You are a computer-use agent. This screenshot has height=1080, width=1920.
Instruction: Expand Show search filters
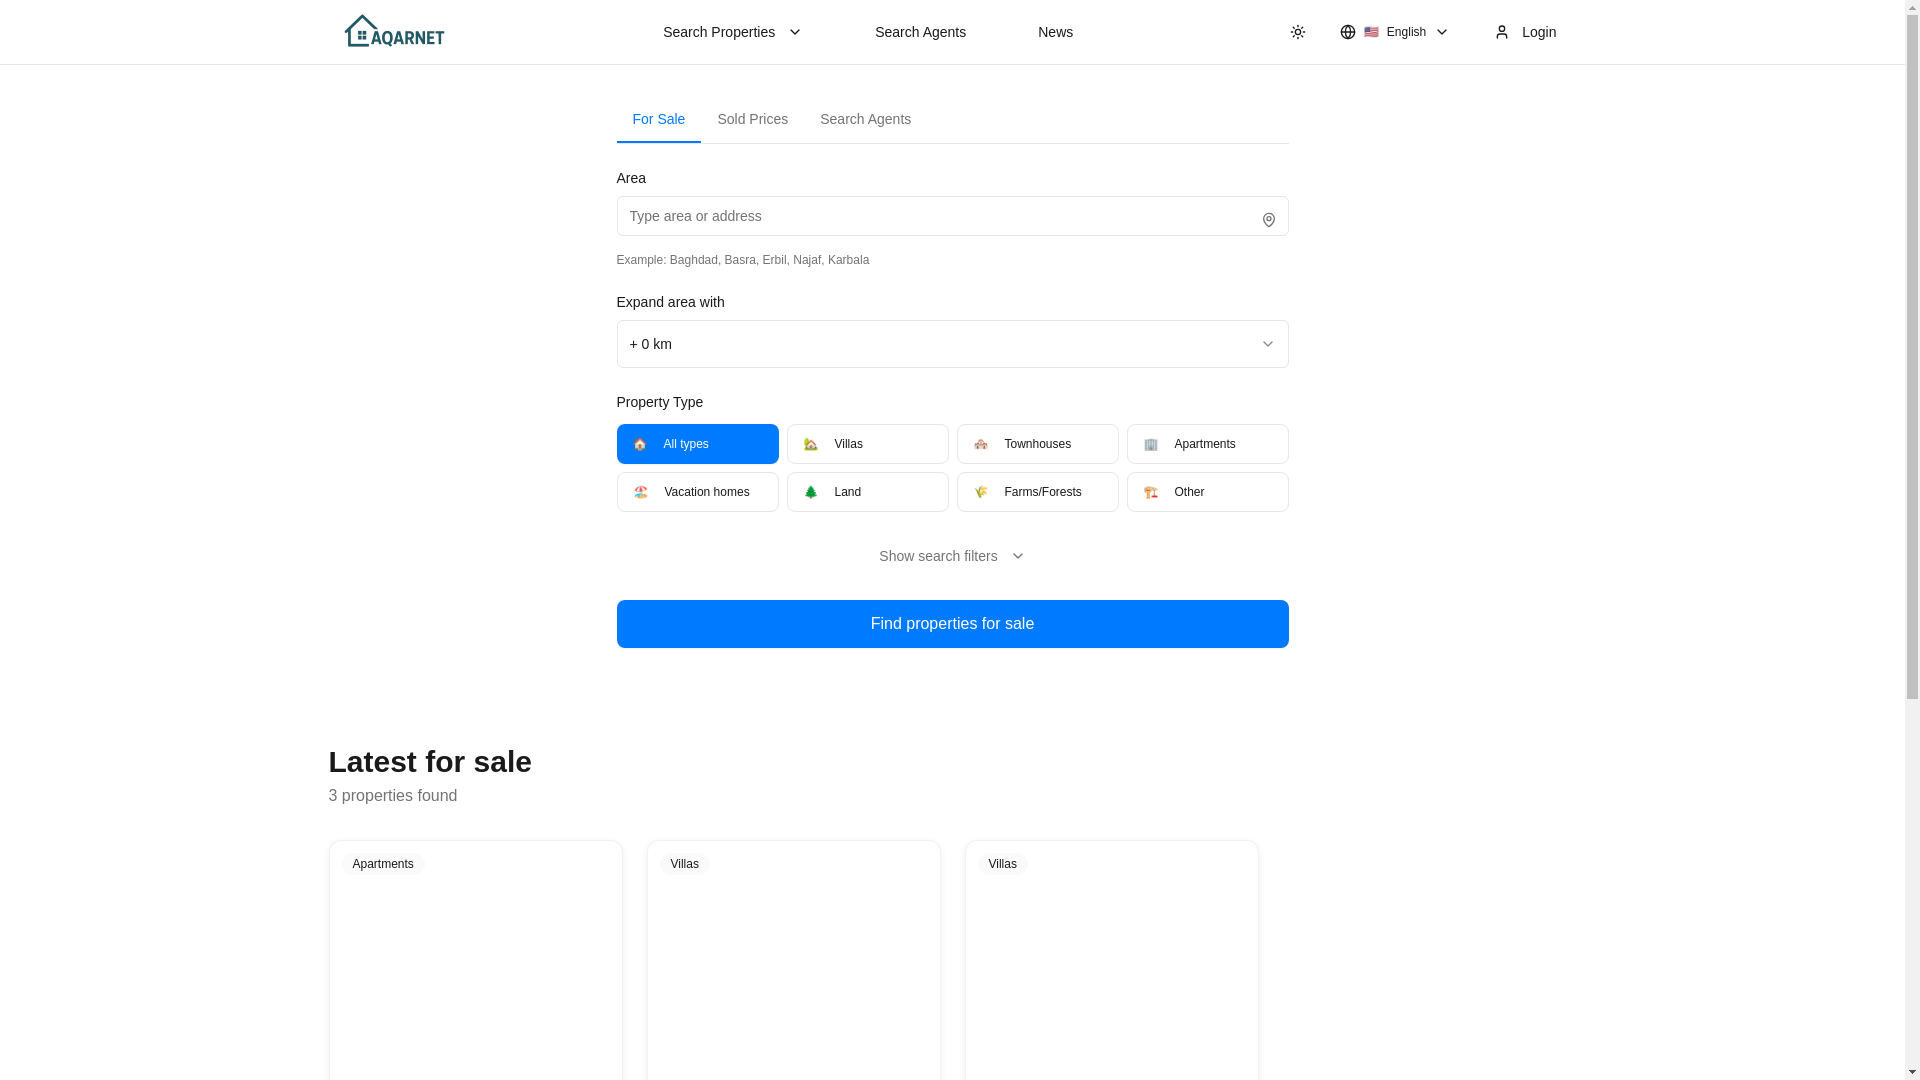[952, 556]
